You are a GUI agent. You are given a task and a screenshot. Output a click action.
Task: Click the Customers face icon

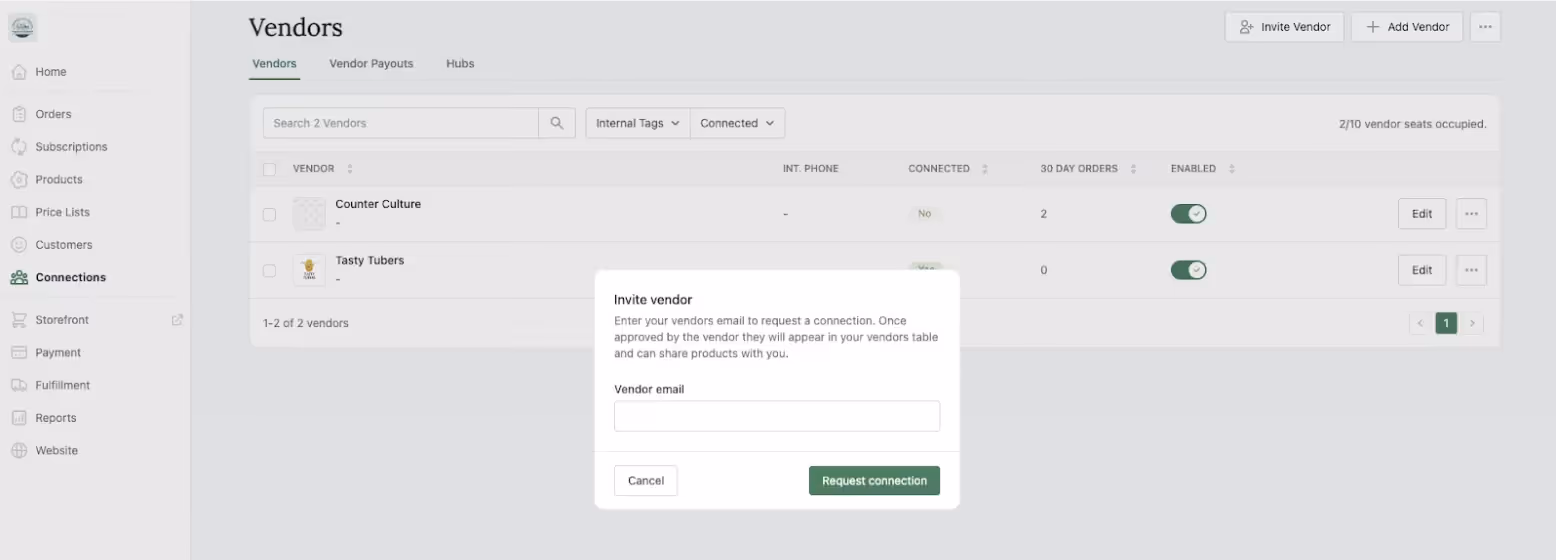click(x=19, y=245)
